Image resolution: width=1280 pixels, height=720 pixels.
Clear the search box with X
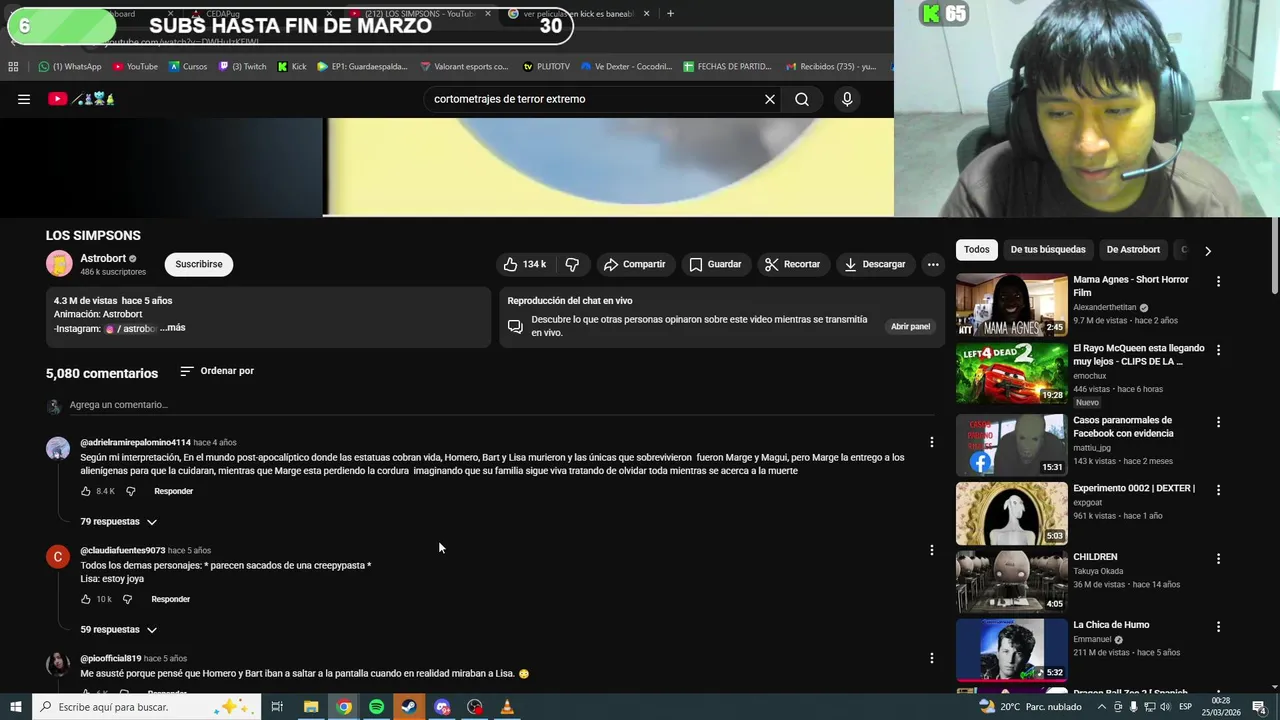(x=770, y=99)
